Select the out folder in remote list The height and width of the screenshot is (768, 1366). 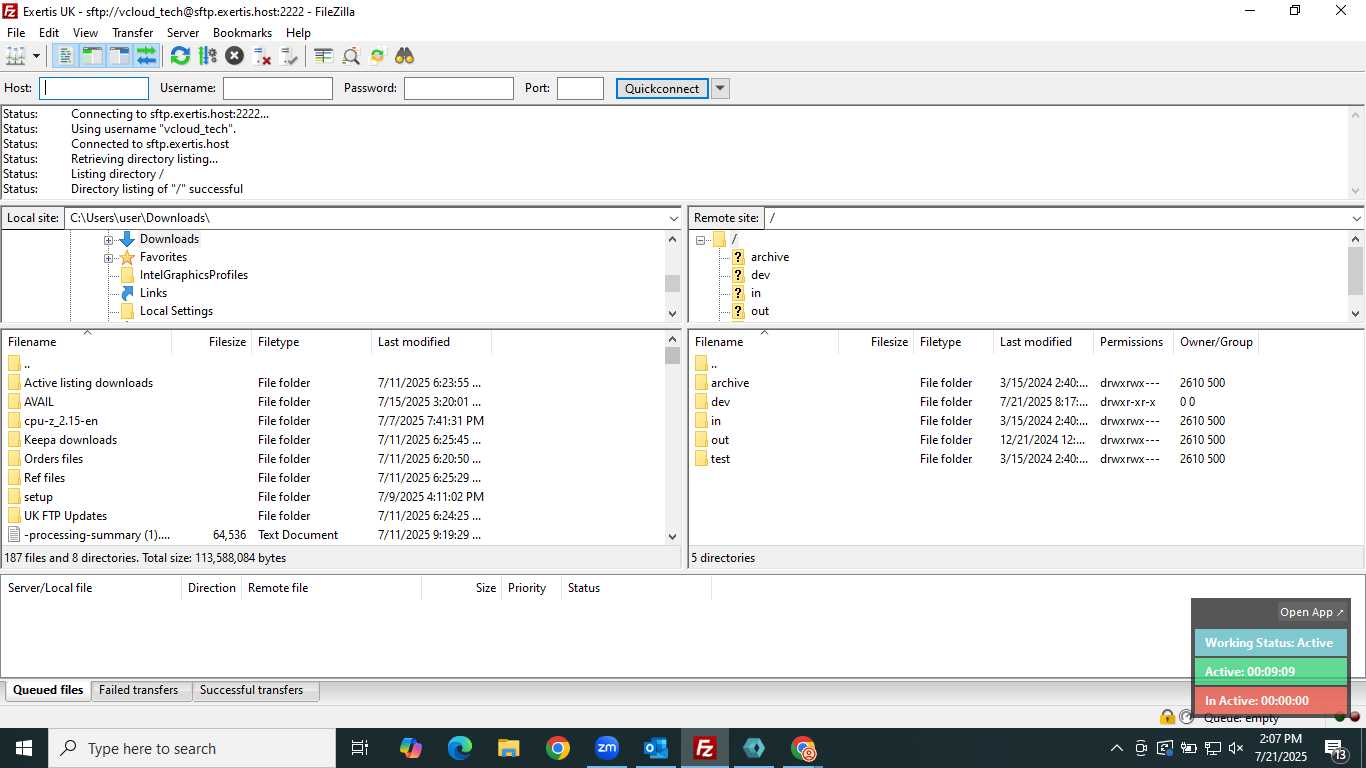720,440
